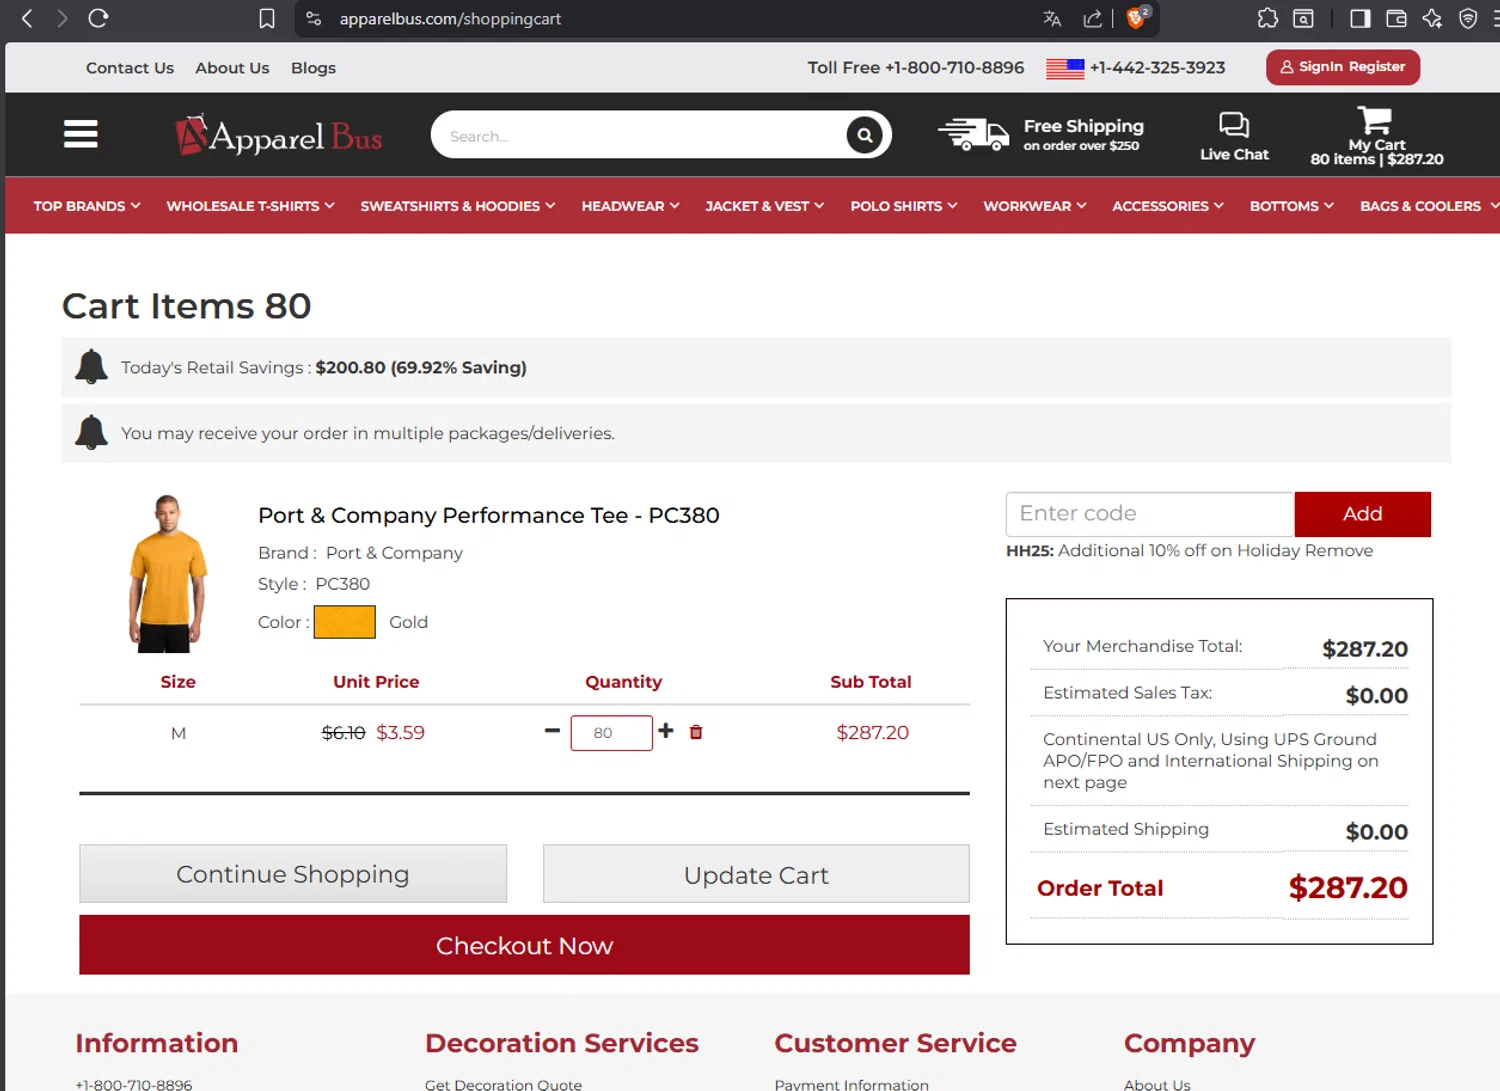Expand Bags & Coolers menu
The height and width of the screenshot is (1091, 1500).
point(1428,206)
